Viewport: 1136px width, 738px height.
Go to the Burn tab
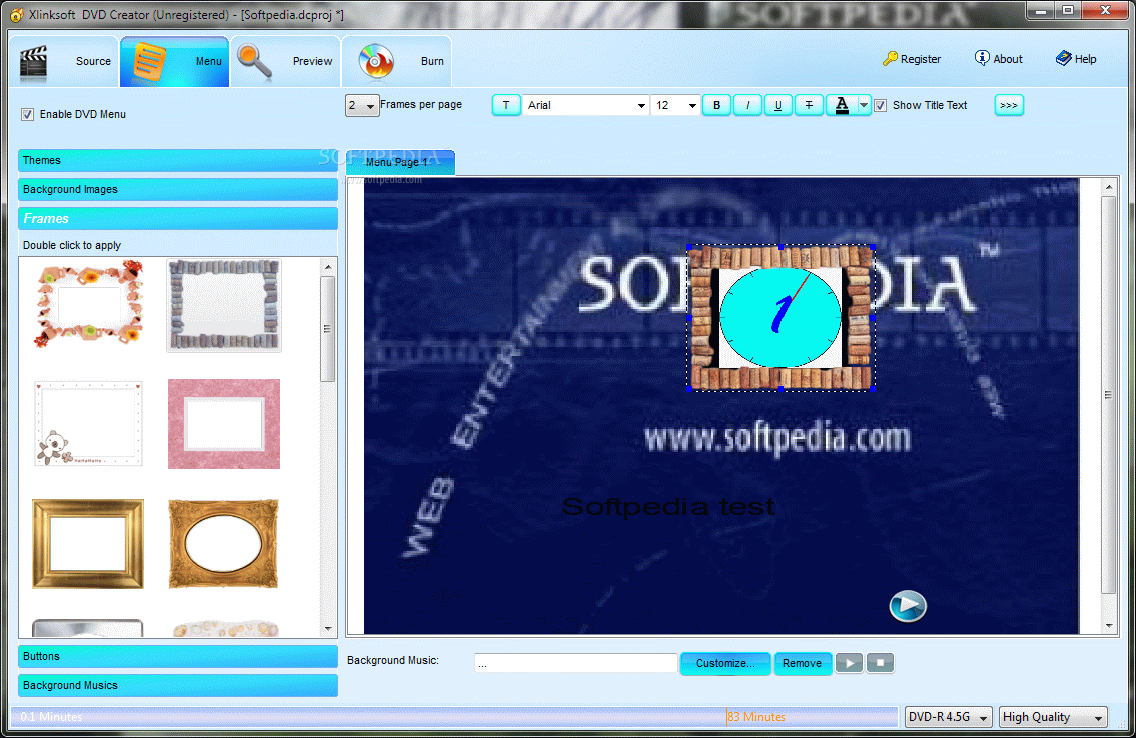point(396,62)
